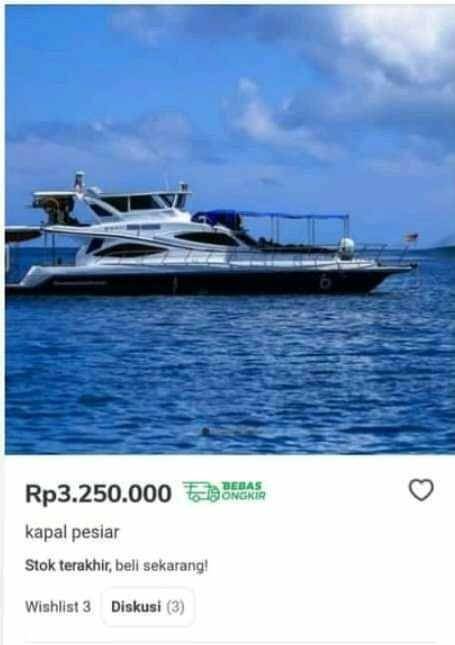Click the blue canopy on the yacht deck
The image size is (455, 645).
(x=272, y=216)
